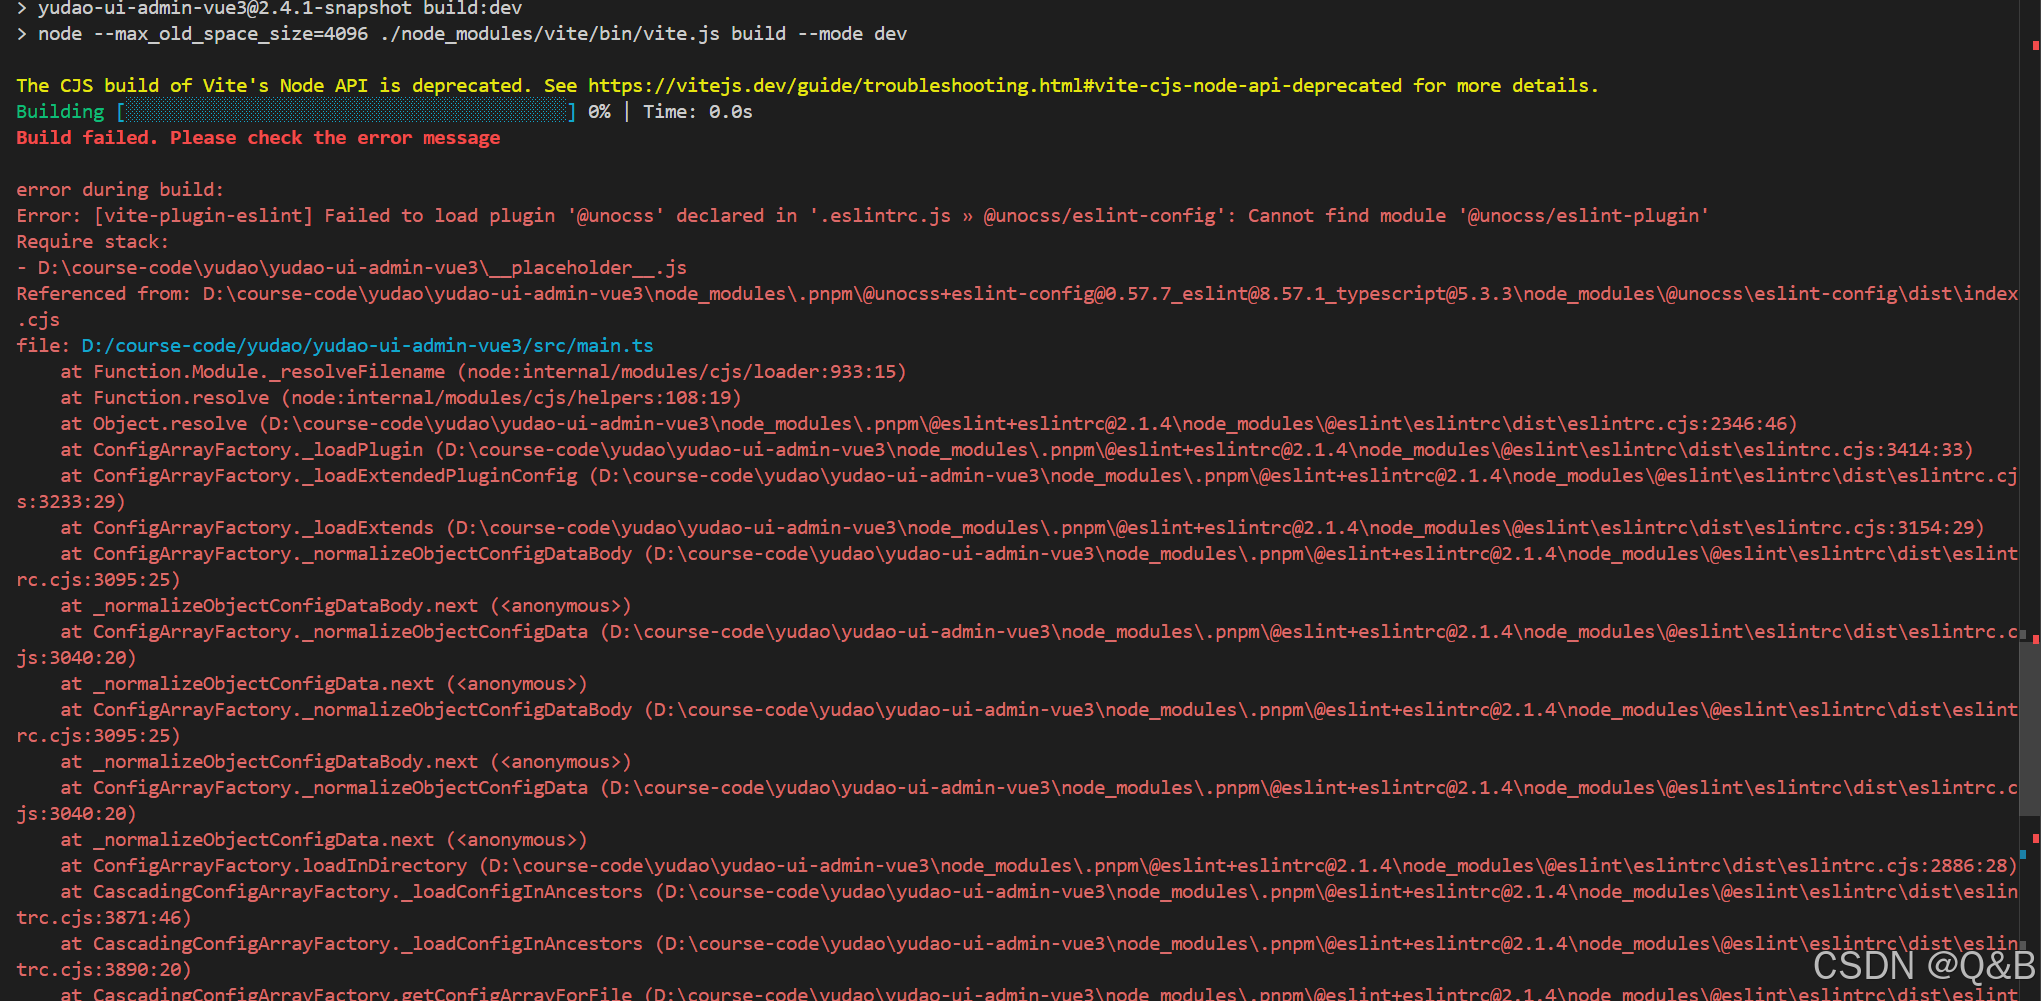Click the Function.resolve stack trace line
The height and width of the screenshot is (1001, 2041).
click(401, 398)
